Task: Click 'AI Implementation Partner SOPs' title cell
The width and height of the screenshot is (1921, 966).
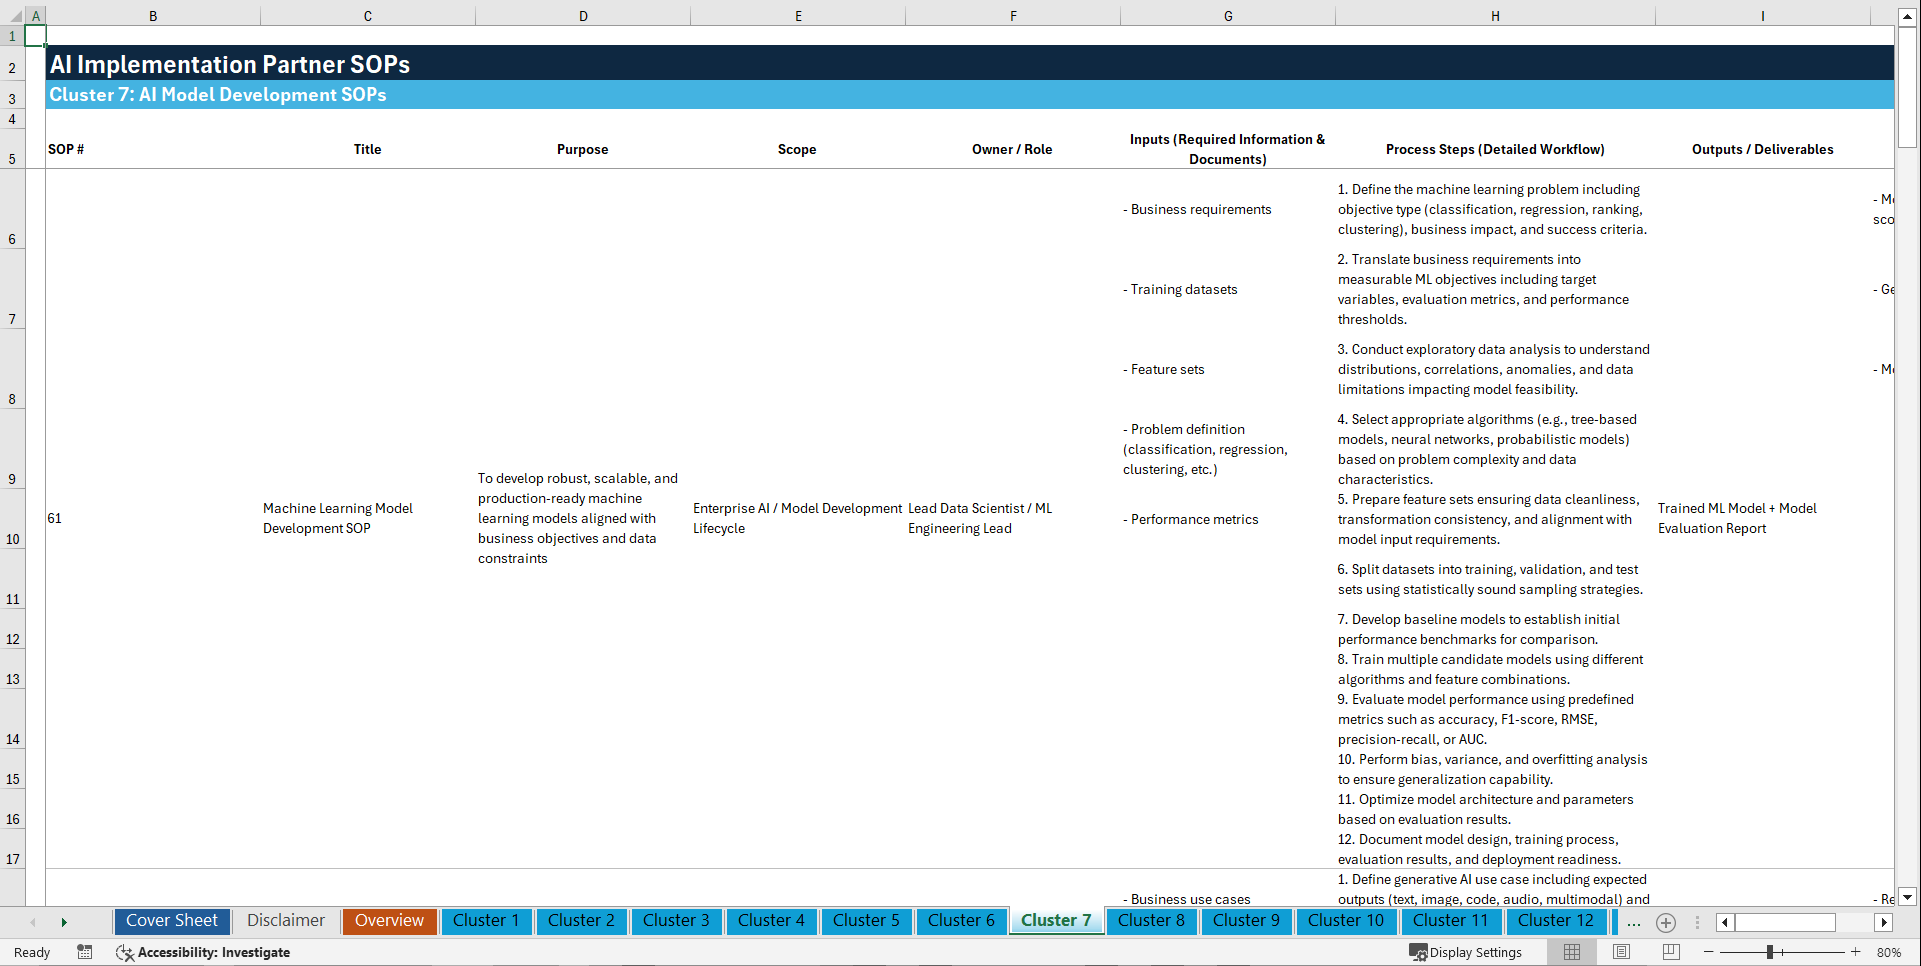Action: [230, 64]
